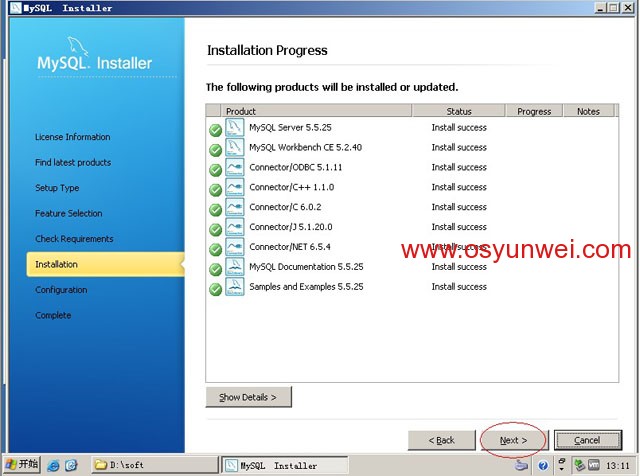Click the green check beside Samples and Examples
Screen dimensions: 640x476
click(215, 289)
